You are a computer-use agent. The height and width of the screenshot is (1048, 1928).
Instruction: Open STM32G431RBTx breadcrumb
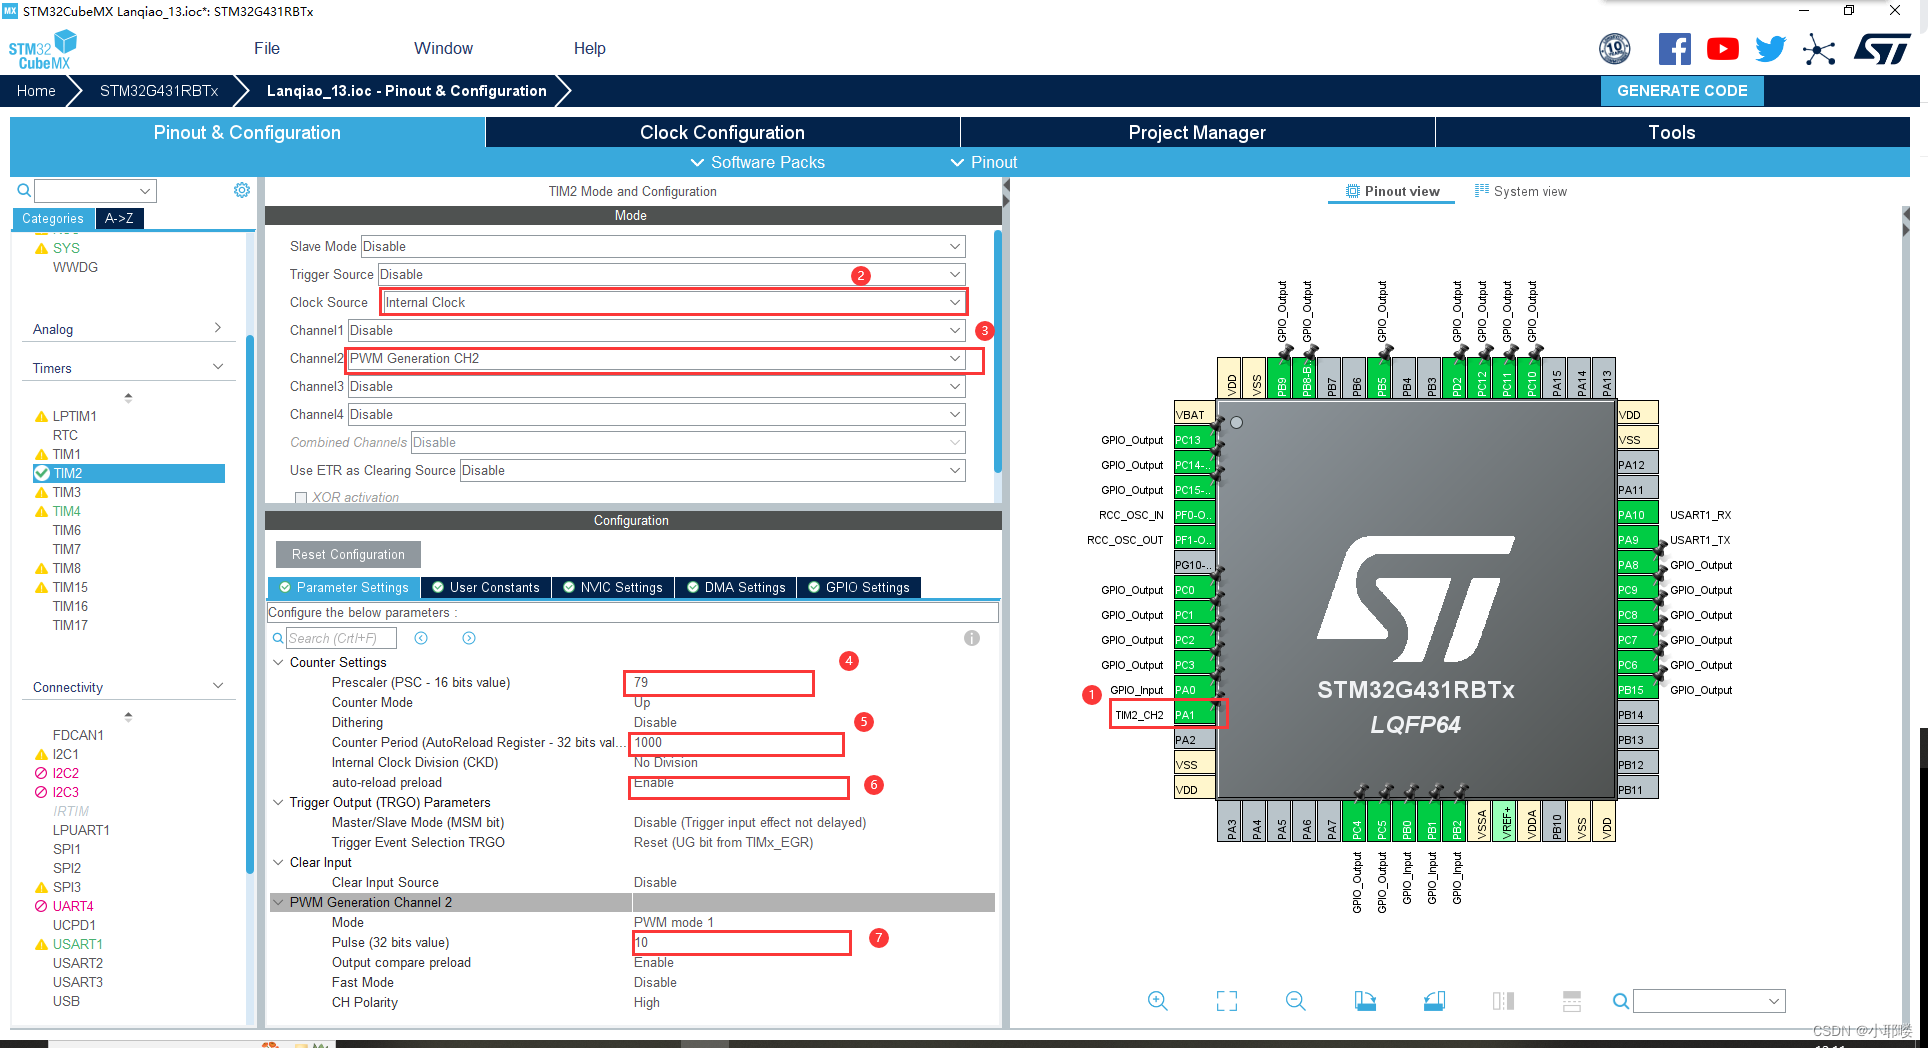click(x=159, y=90)
